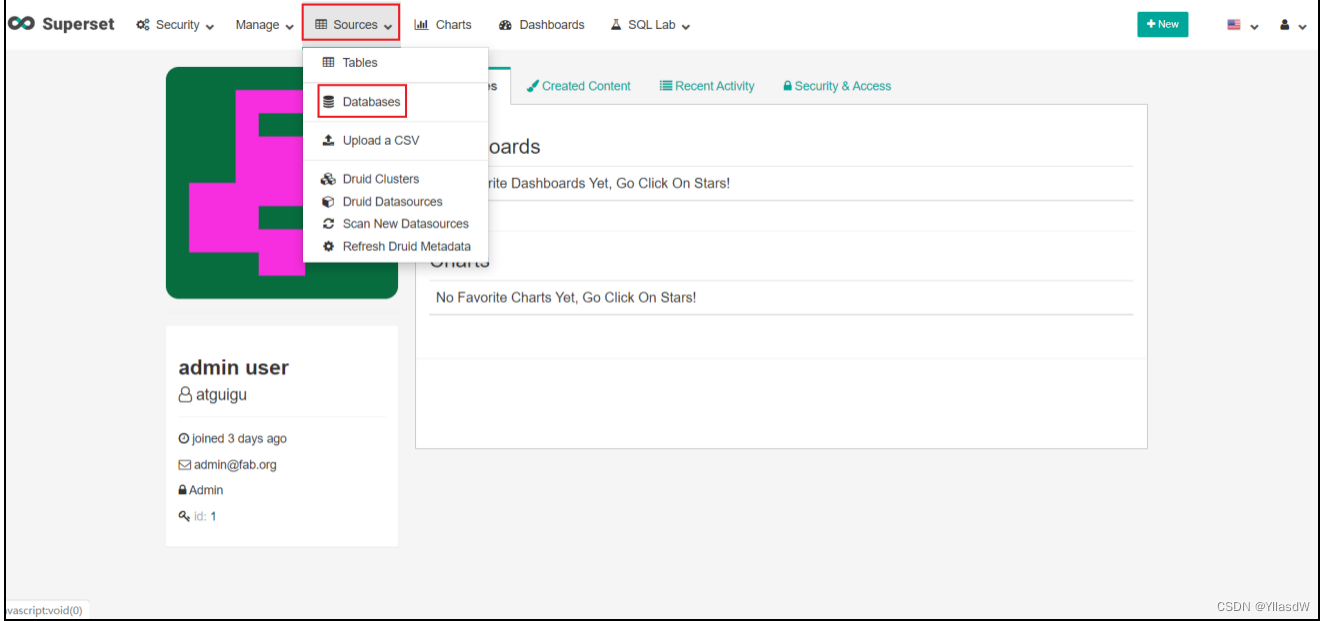Image resolution: width=1325 pixels, height=621 pixels.
Task: Click the lock icon beside Admin role
Action: (183, 490)
